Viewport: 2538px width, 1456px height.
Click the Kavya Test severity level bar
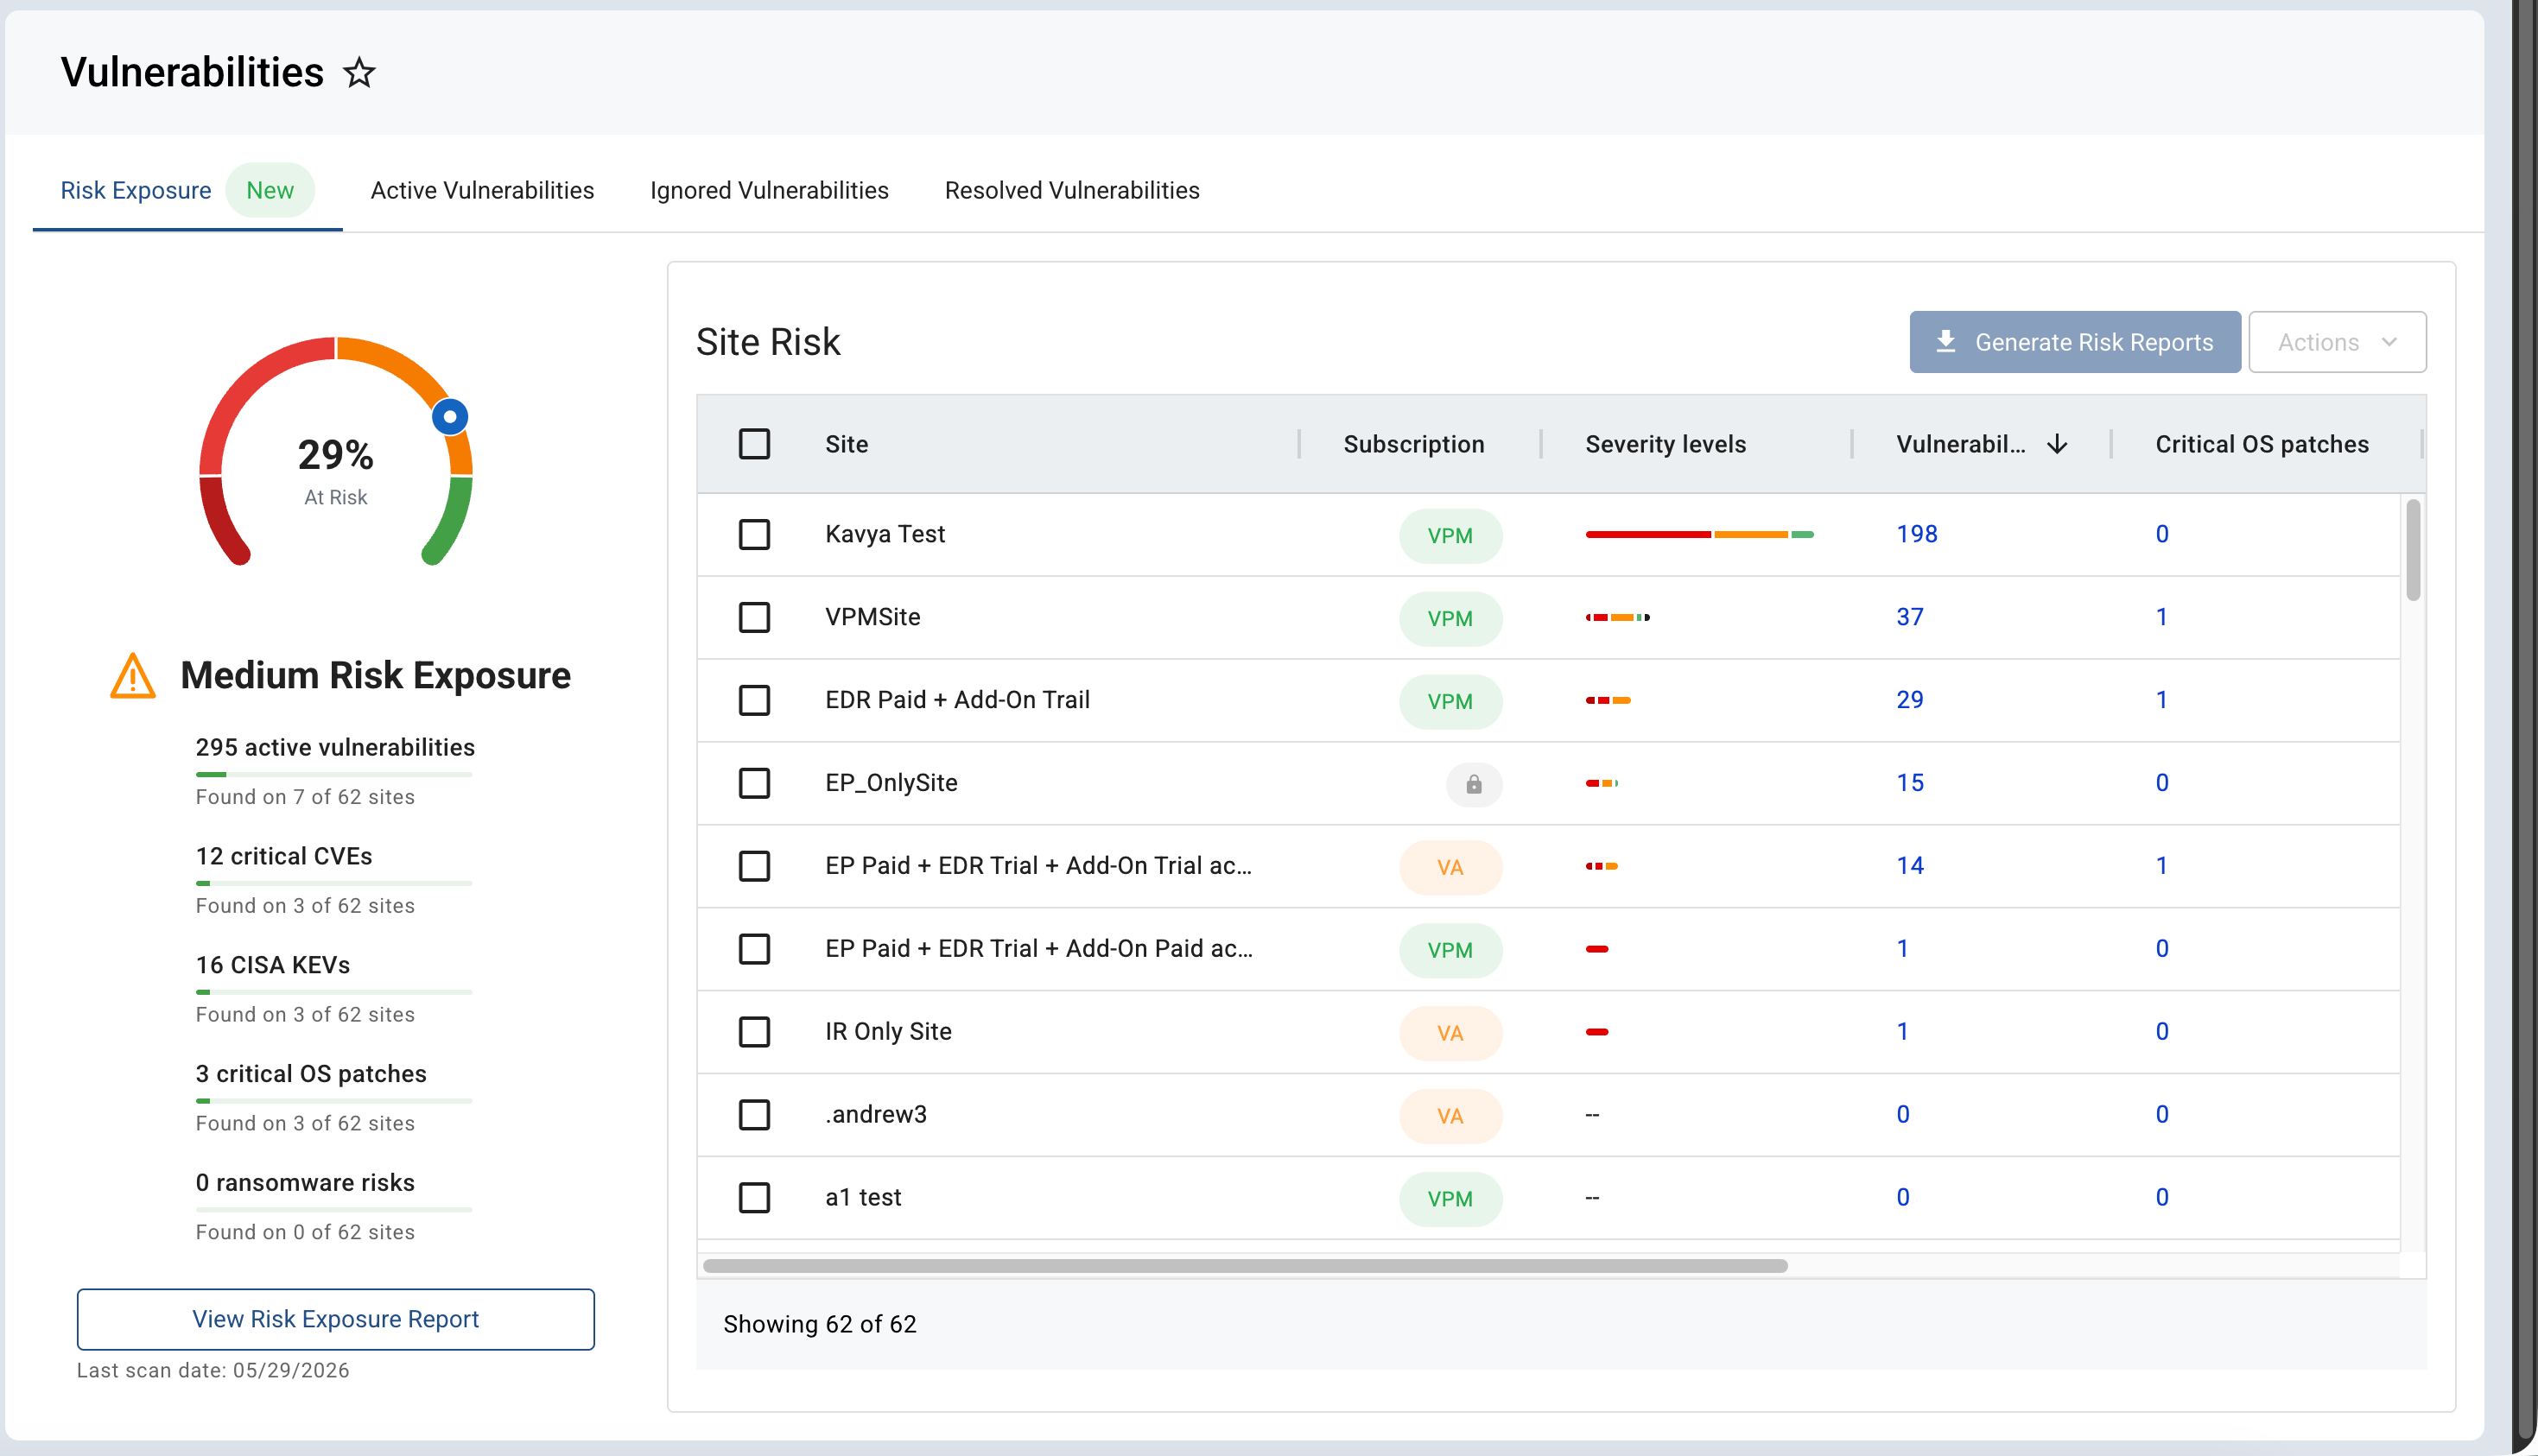[x=1699, y=535]
